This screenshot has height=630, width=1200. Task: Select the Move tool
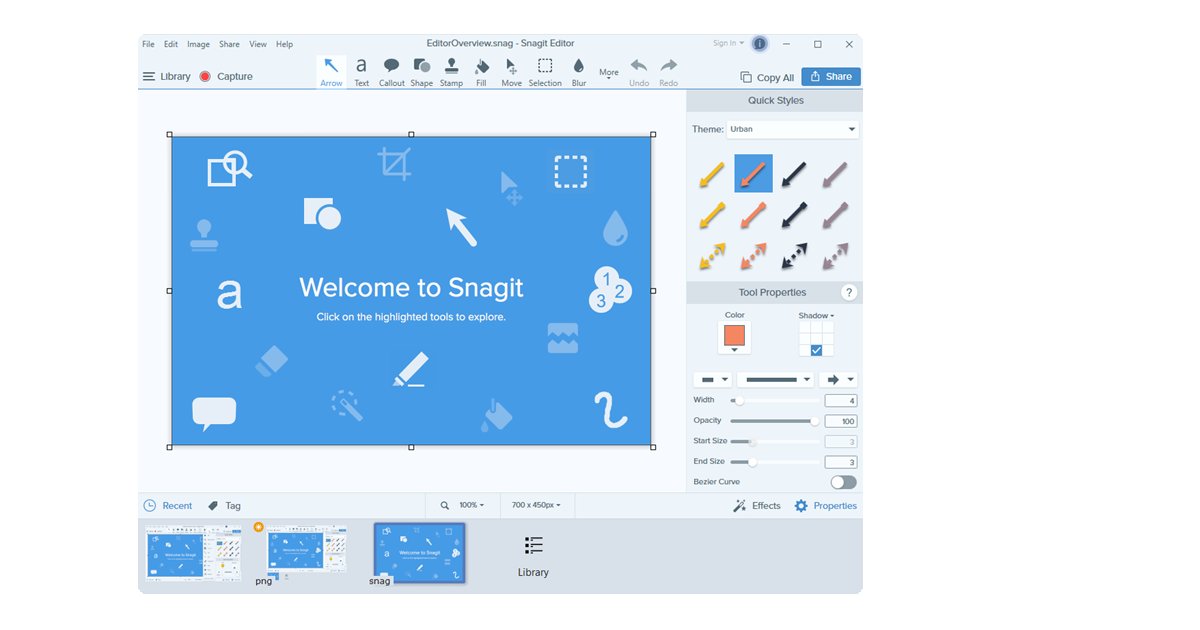(x=511, y=72)
